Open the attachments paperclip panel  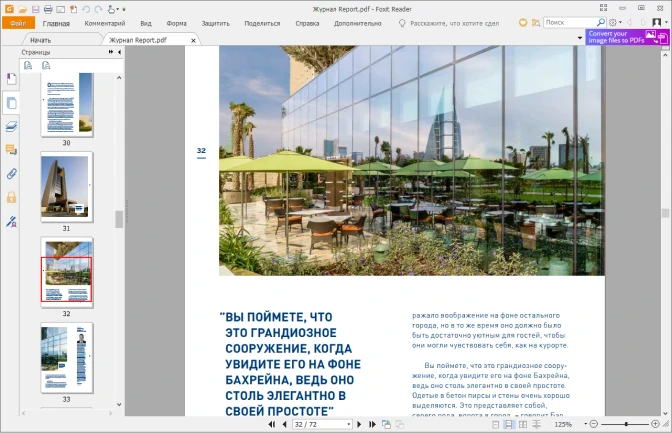[x=12, y=174]
